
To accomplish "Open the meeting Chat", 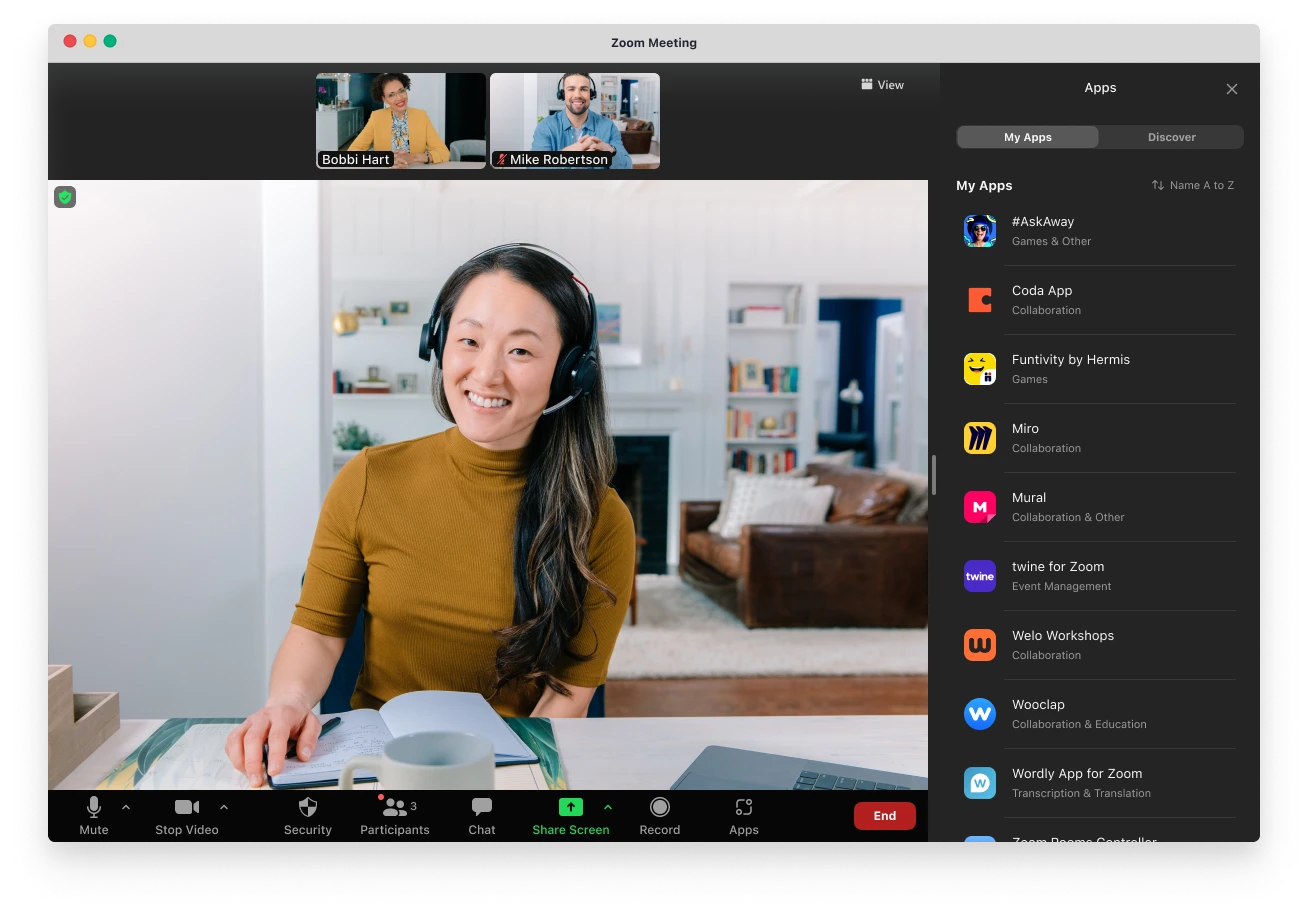I will [481, 815].
